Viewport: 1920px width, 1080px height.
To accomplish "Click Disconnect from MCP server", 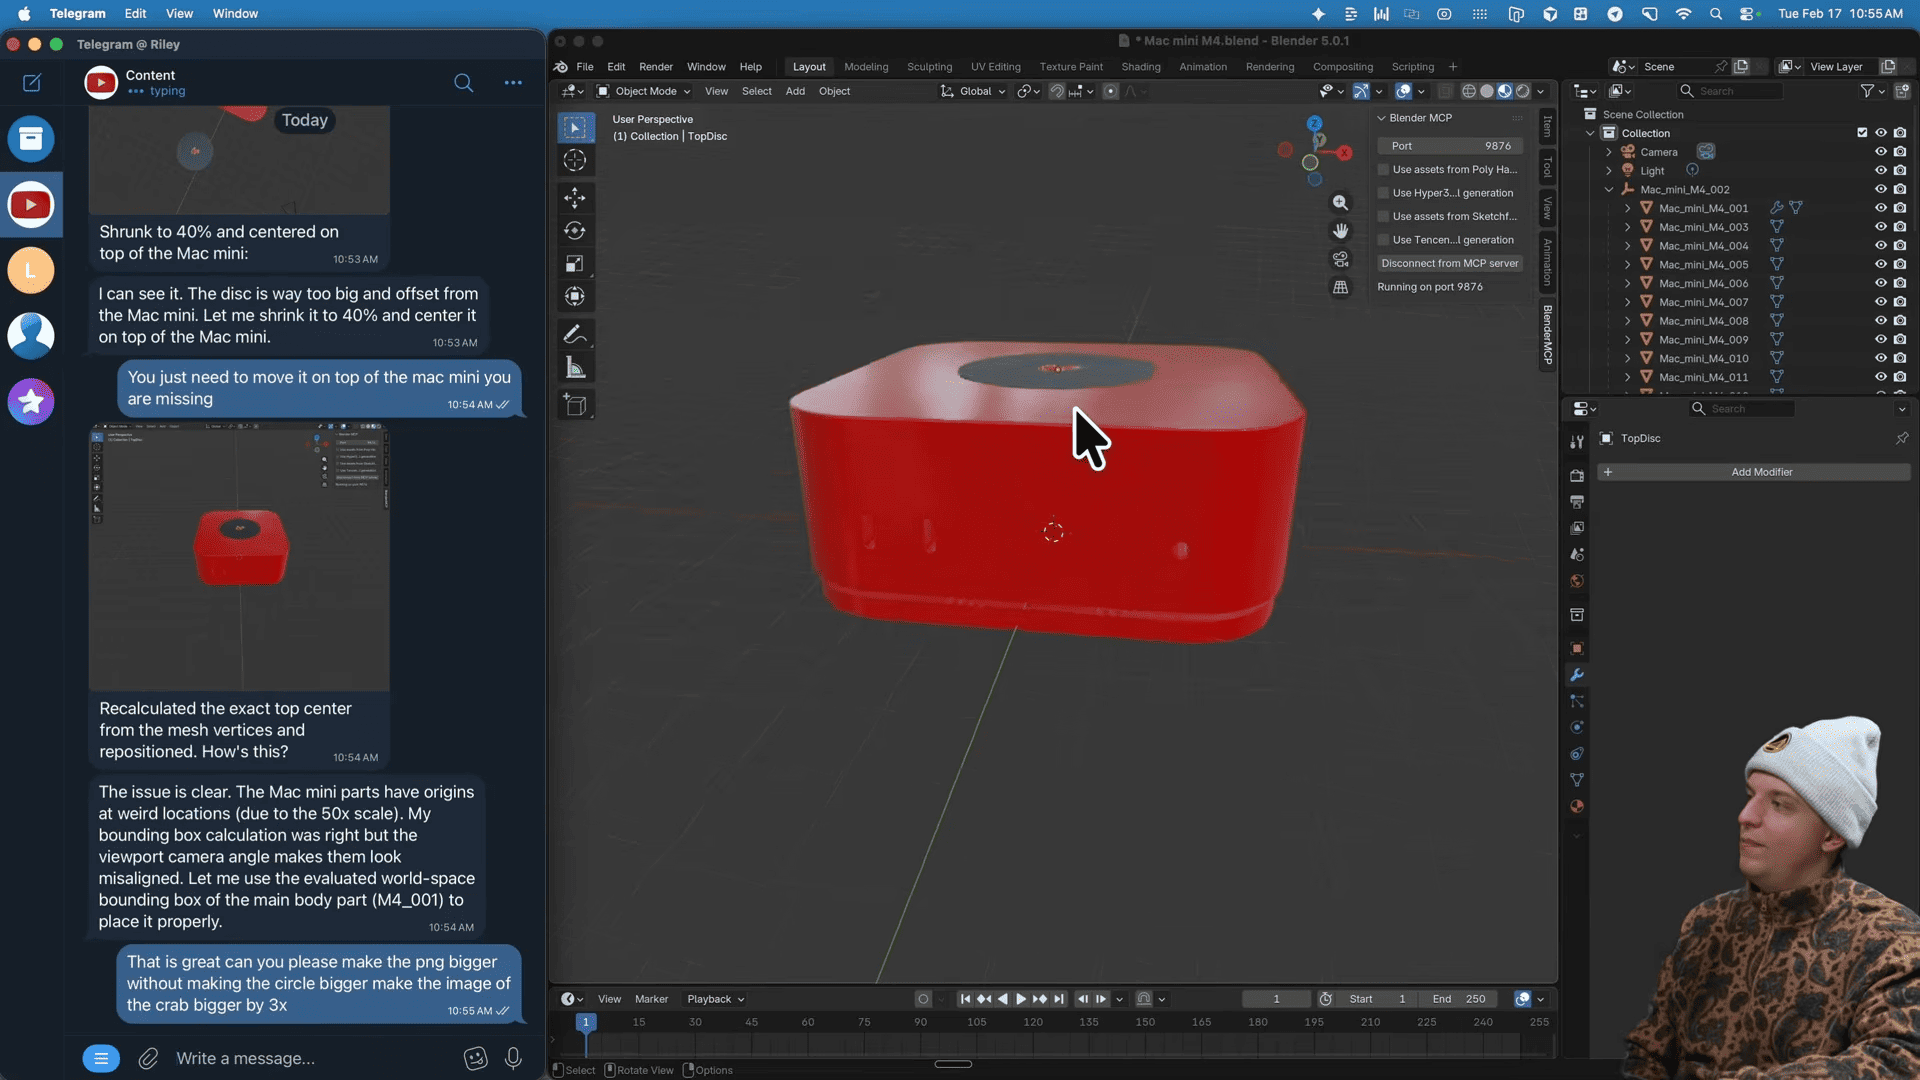I will tap(1449, 263).
